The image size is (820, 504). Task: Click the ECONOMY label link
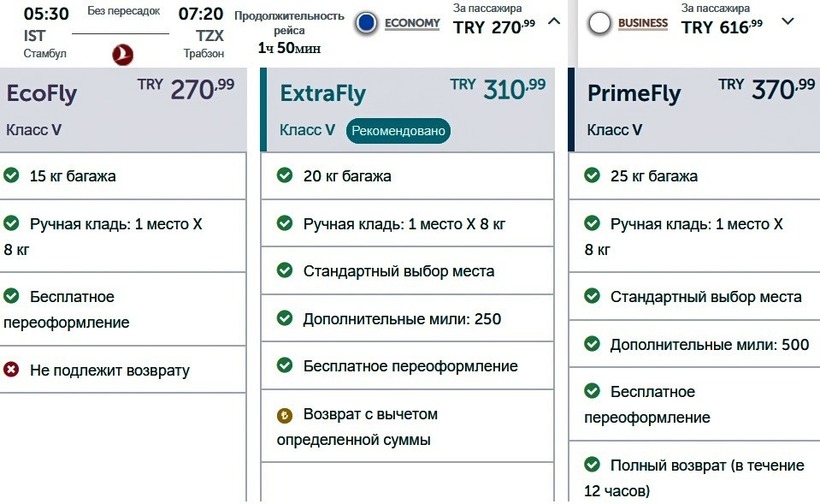tap(412, 23)
